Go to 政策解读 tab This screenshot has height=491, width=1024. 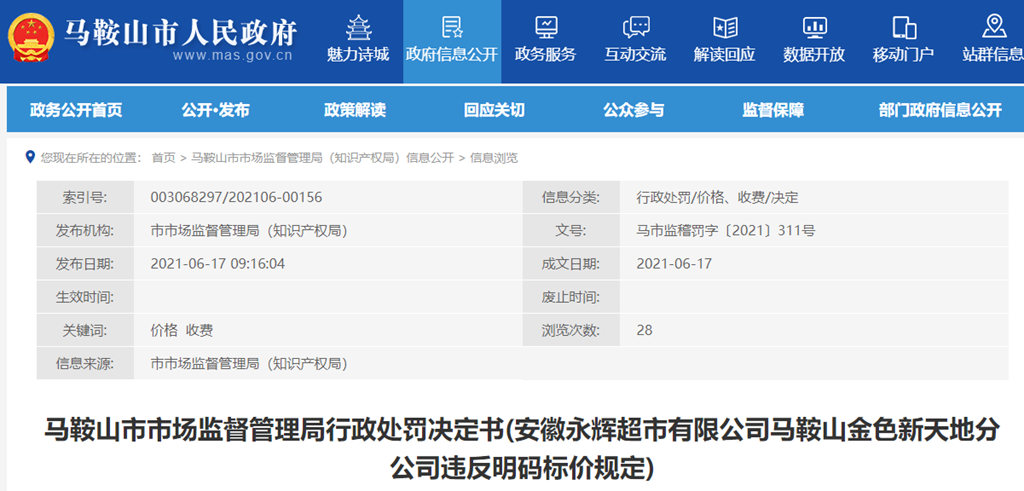(355, 110)
